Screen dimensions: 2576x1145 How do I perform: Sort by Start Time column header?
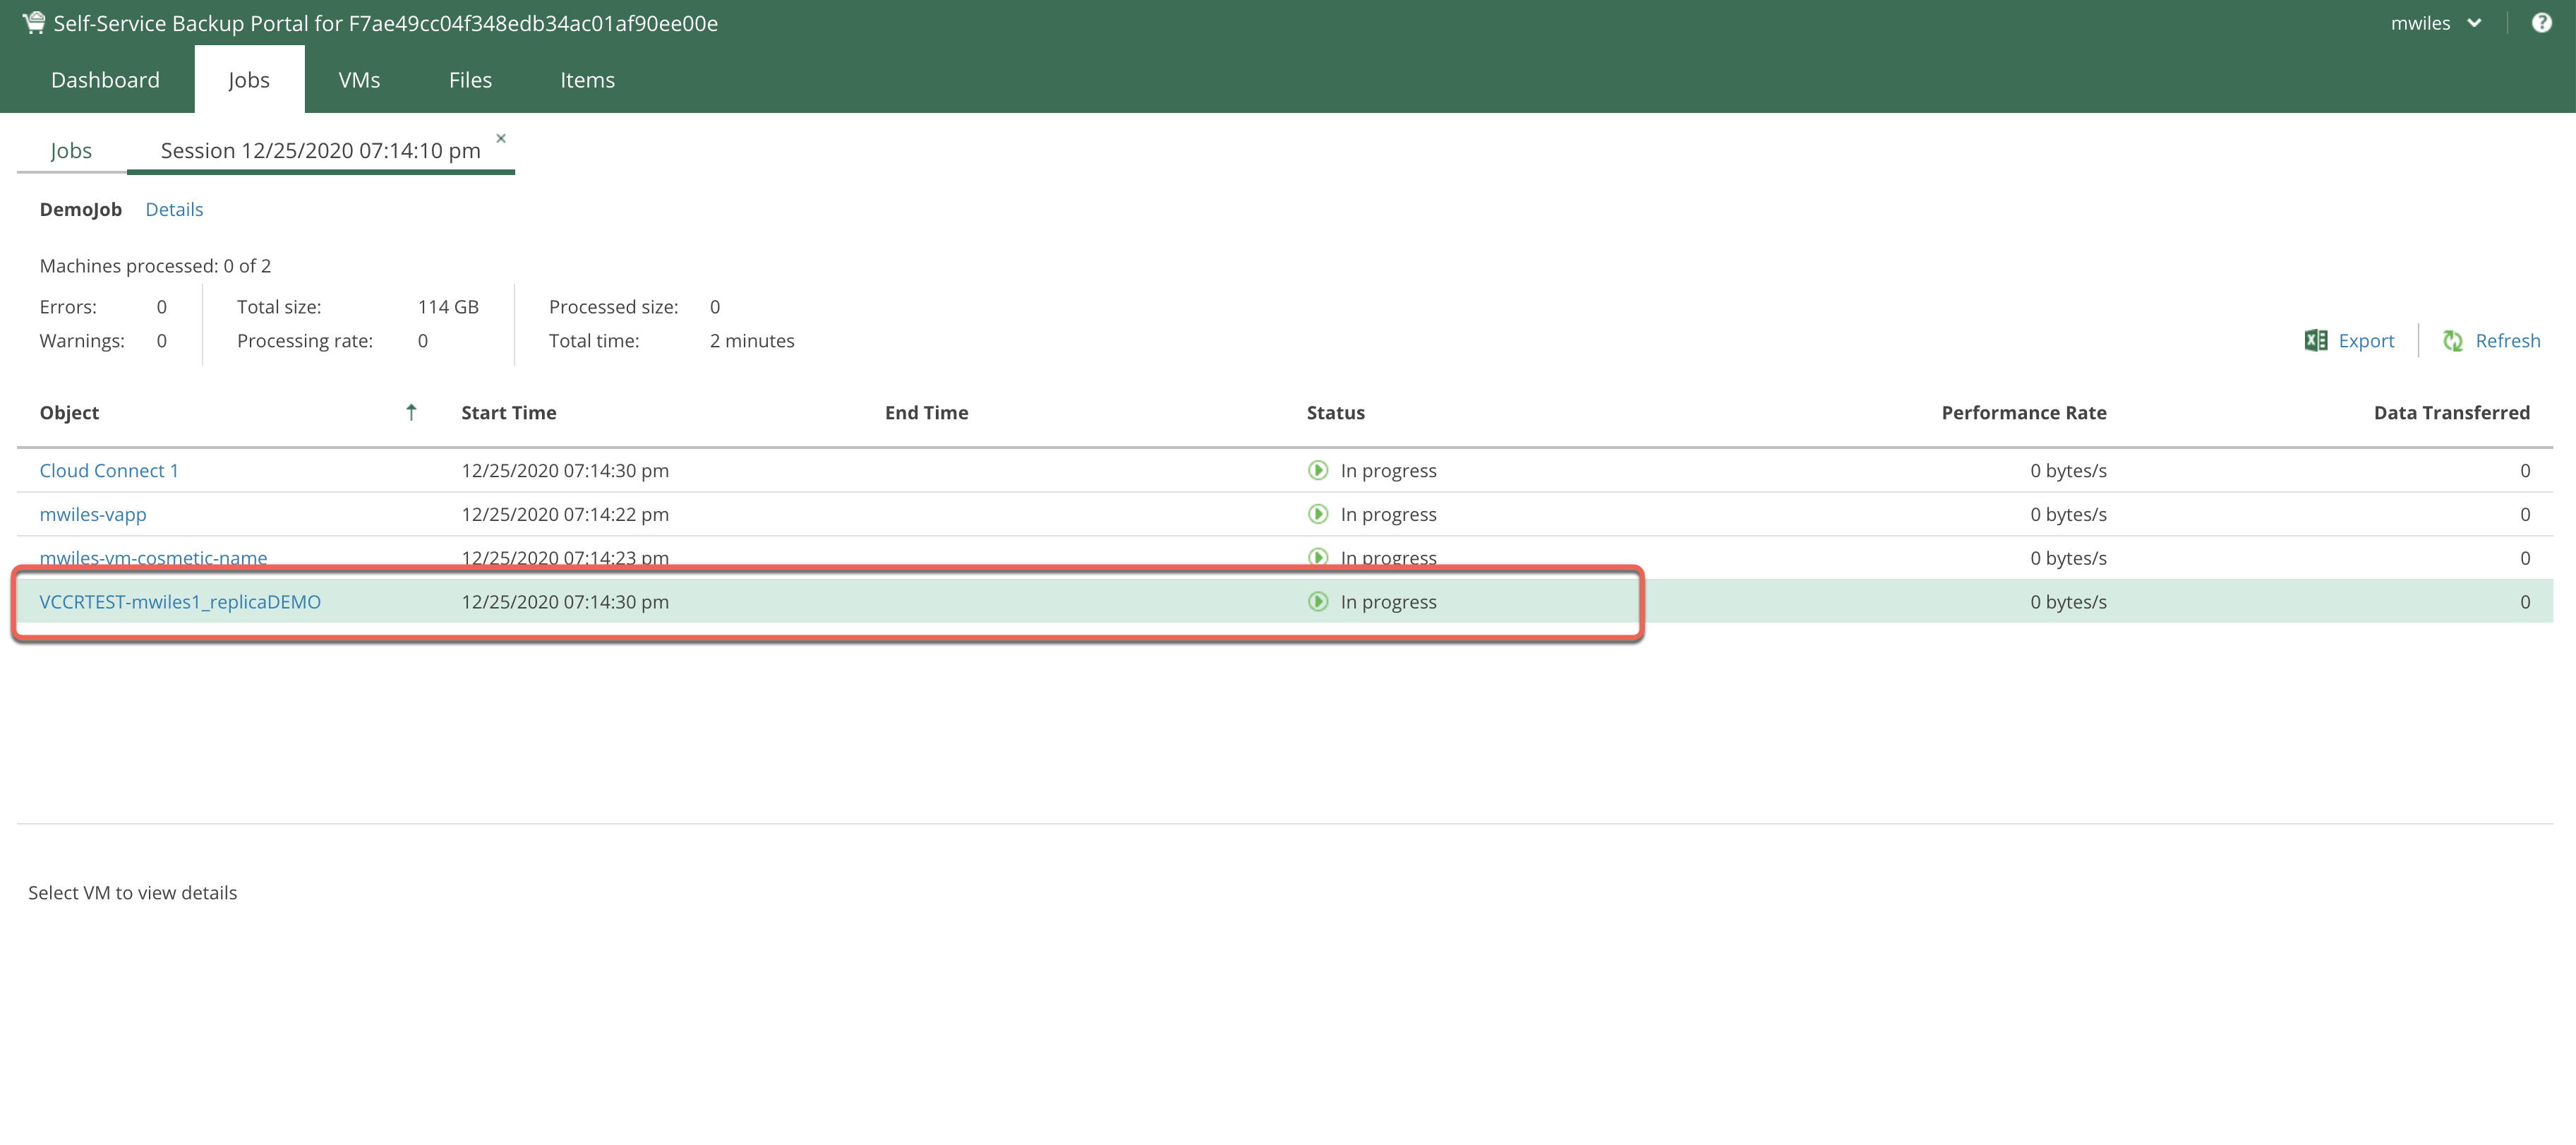[508, 412]
